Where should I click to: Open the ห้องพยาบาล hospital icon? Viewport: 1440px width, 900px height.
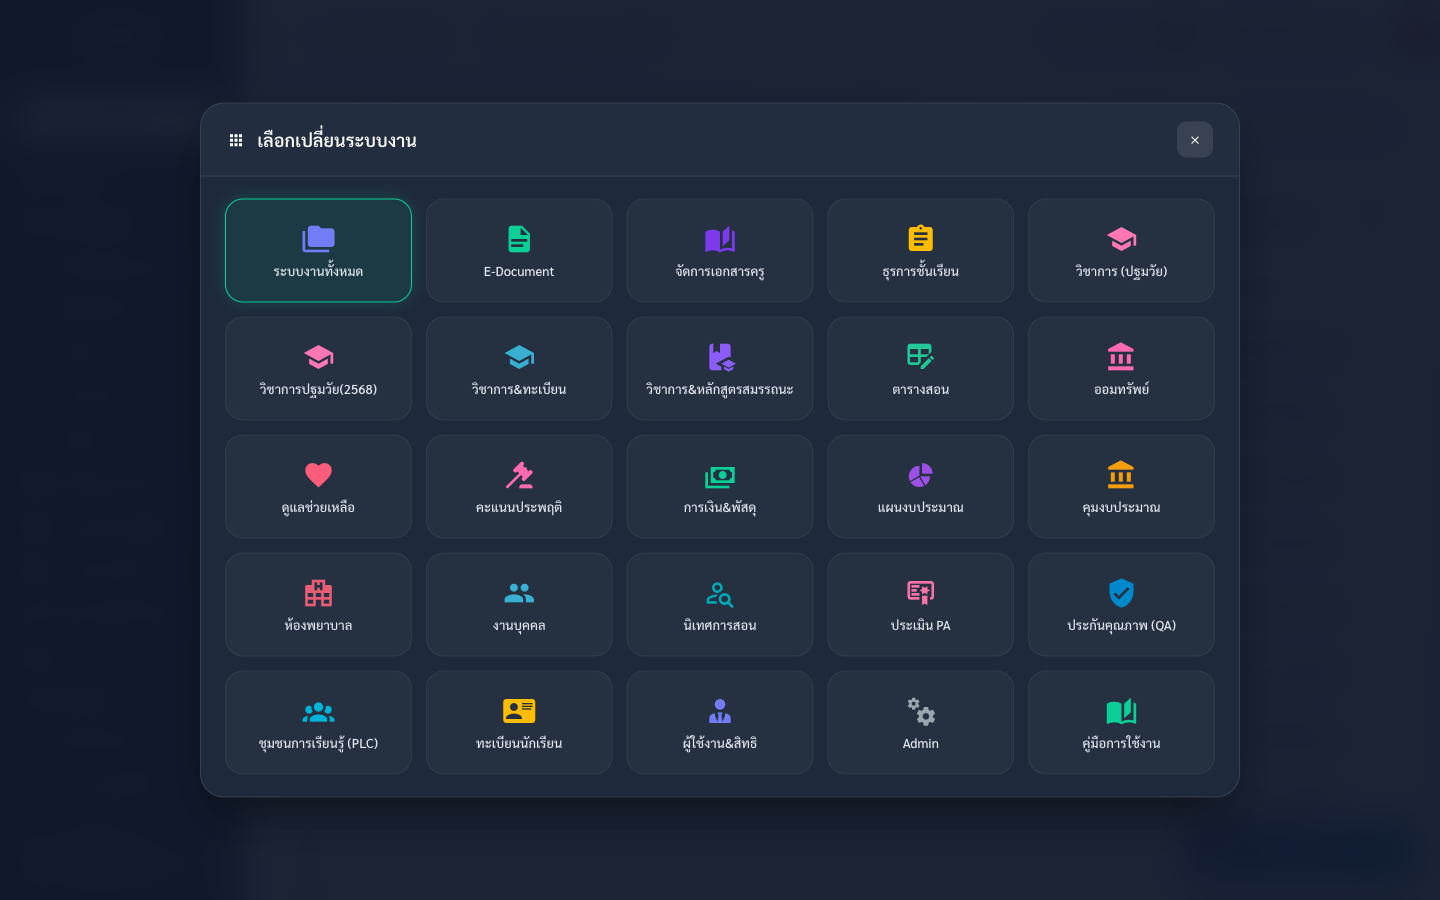click(318, 593)
